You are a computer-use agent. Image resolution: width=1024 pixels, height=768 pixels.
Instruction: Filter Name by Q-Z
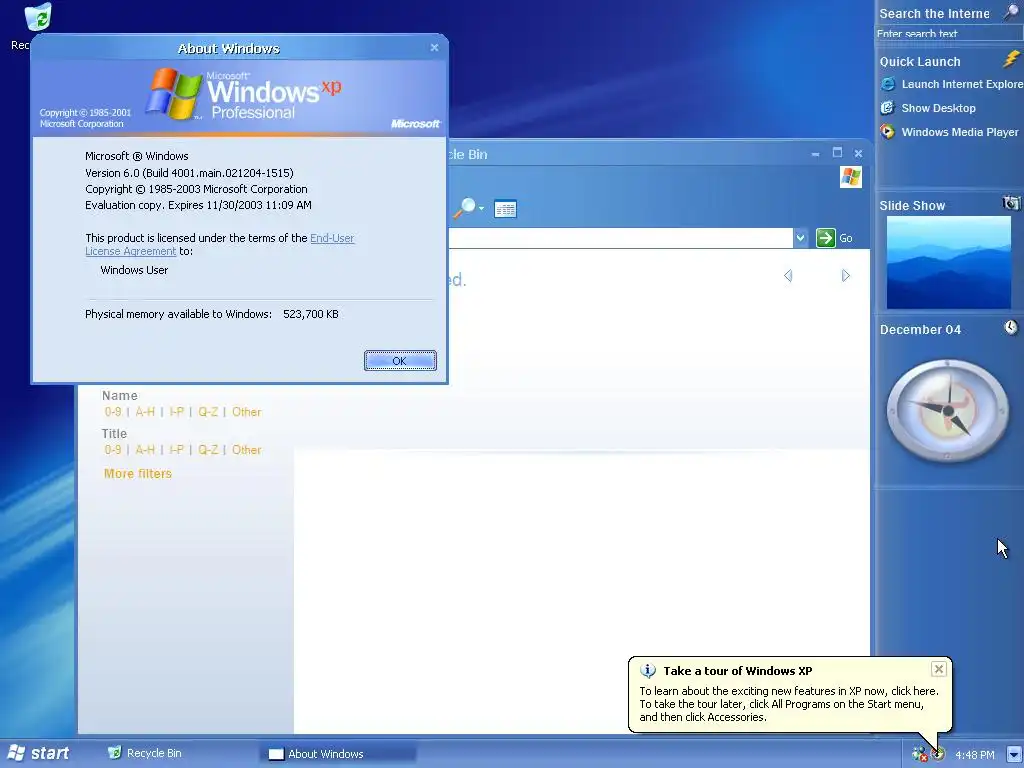(x=208, y=412)
